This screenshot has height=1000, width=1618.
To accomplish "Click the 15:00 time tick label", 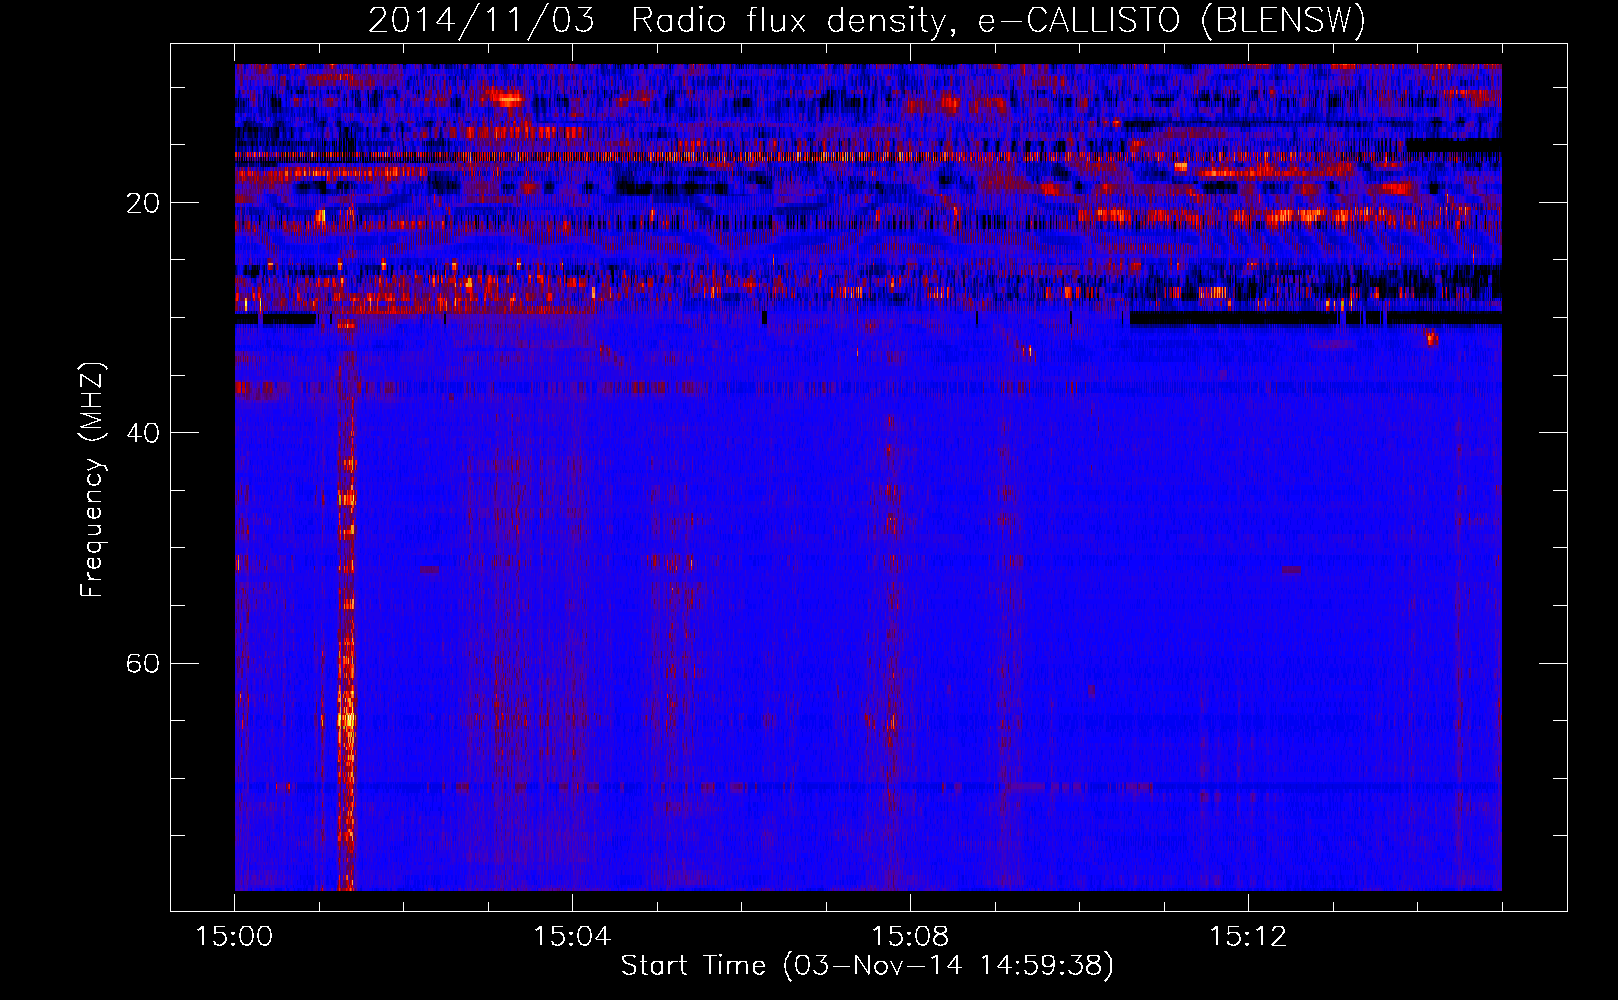I will tap(235, 937).
